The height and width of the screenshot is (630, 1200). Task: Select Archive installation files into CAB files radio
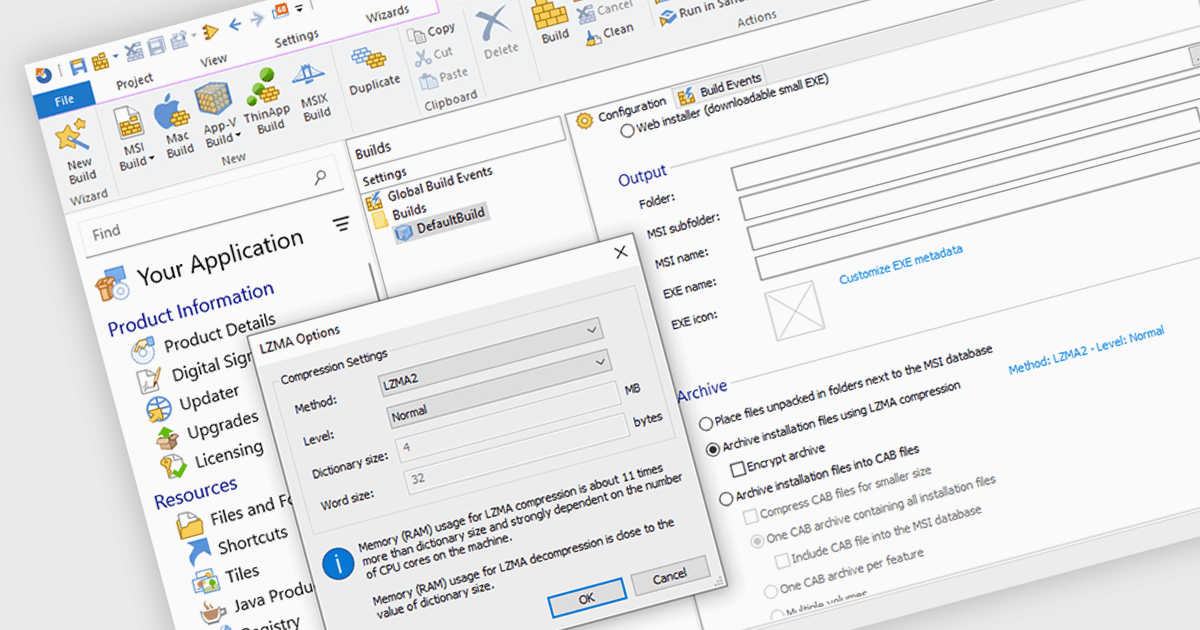726,500
